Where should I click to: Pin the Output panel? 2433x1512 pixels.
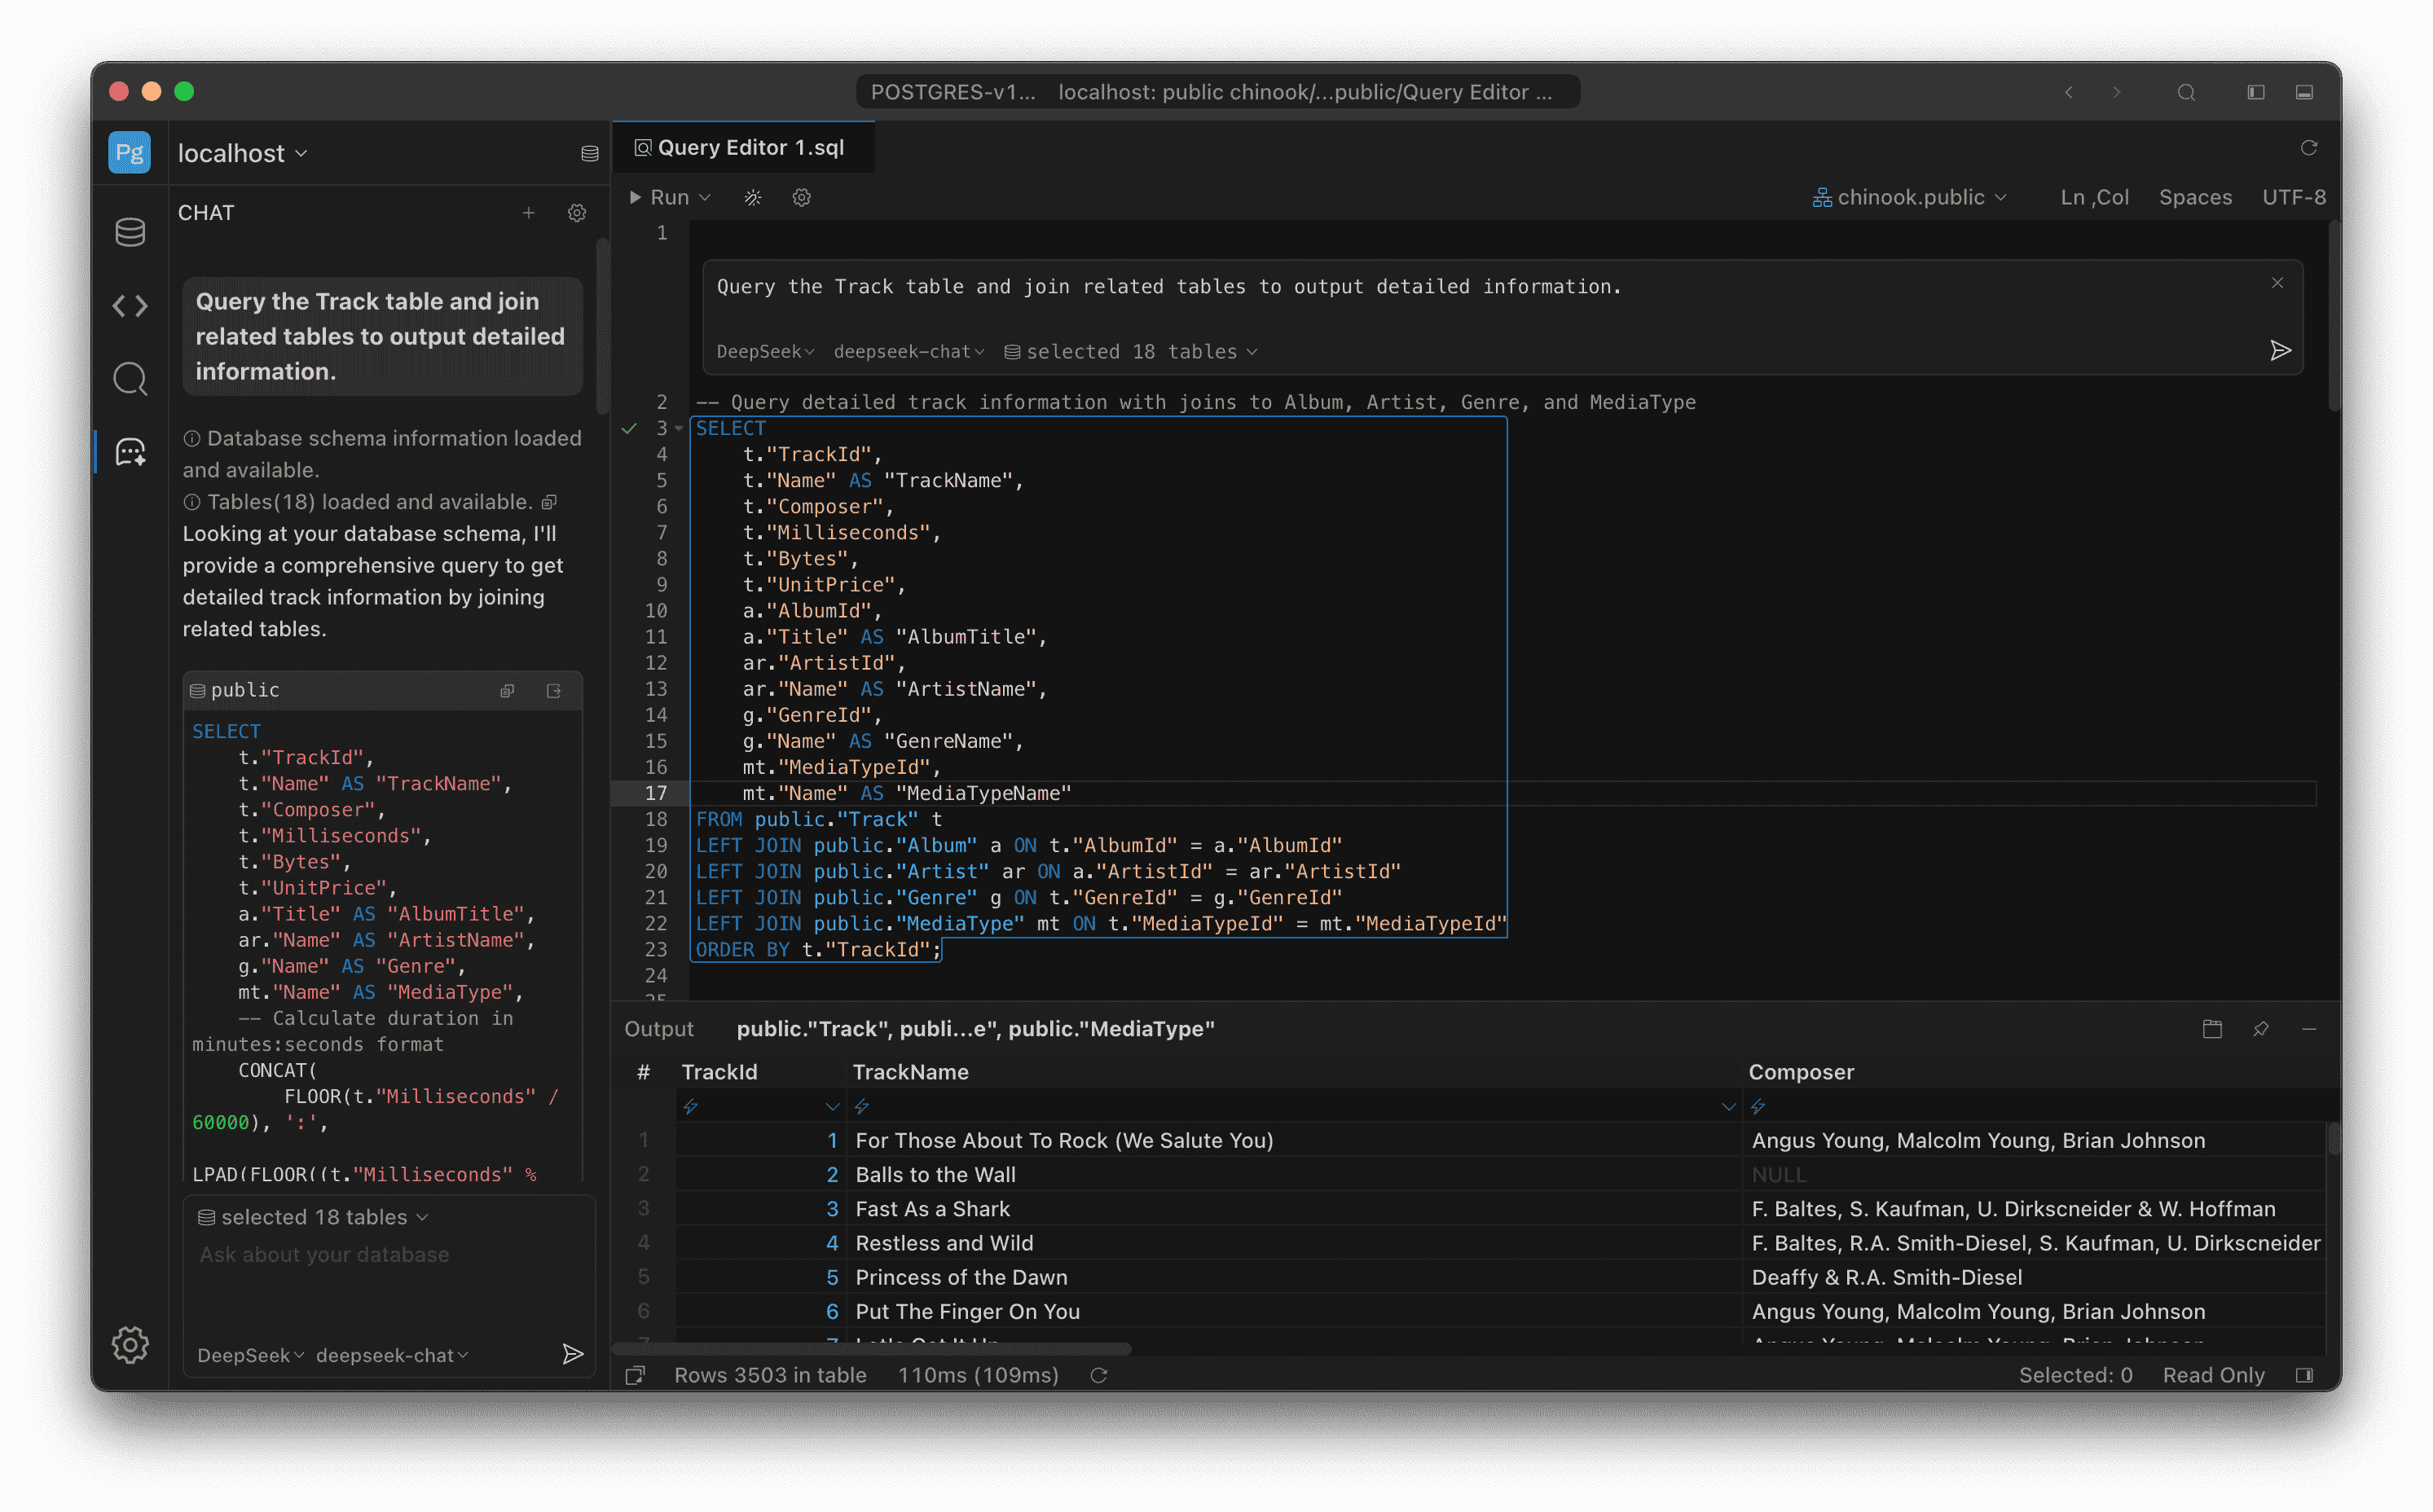2261,1028
